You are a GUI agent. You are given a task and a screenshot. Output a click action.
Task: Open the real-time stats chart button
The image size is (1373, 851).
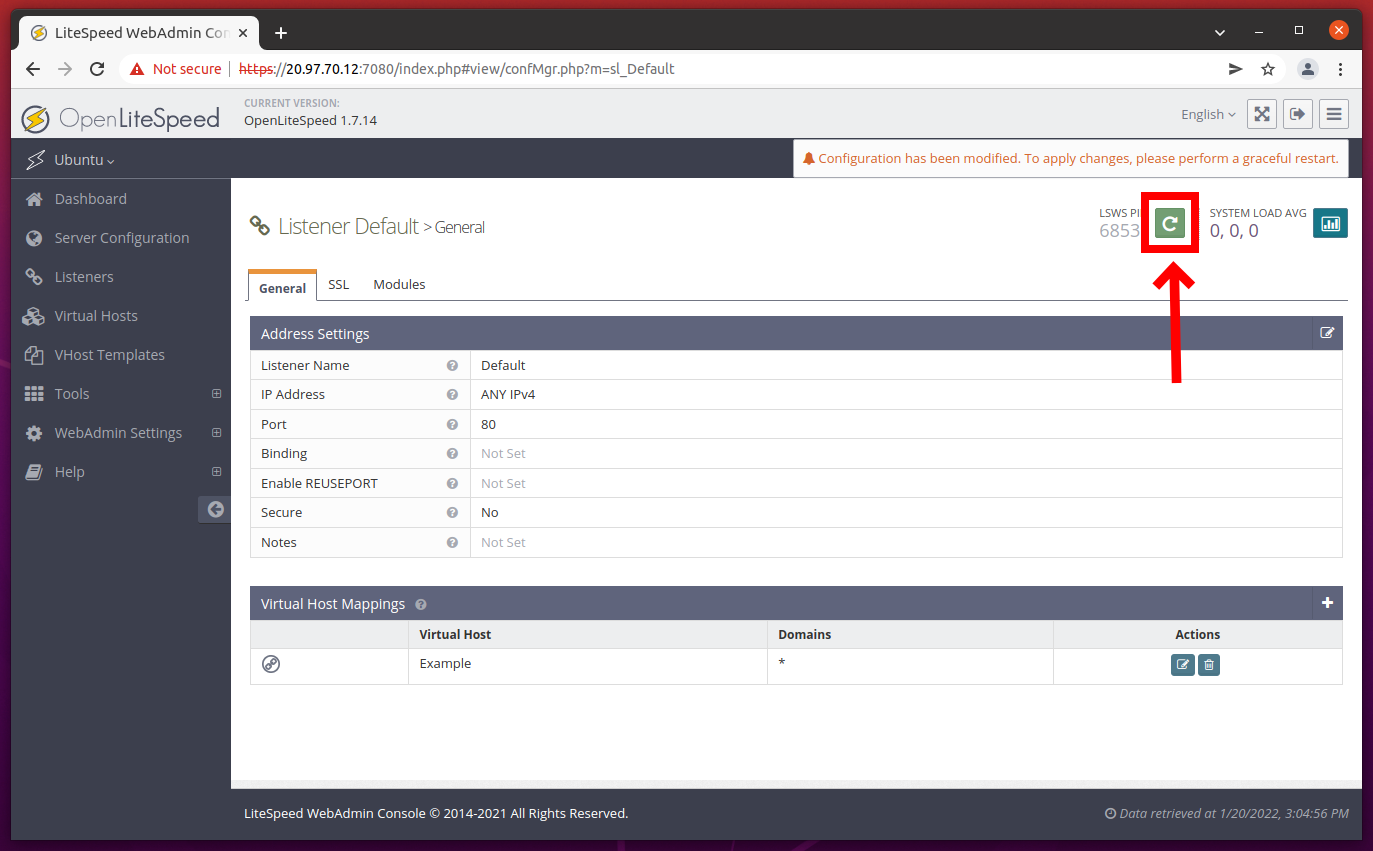(x=1330, y=224)
